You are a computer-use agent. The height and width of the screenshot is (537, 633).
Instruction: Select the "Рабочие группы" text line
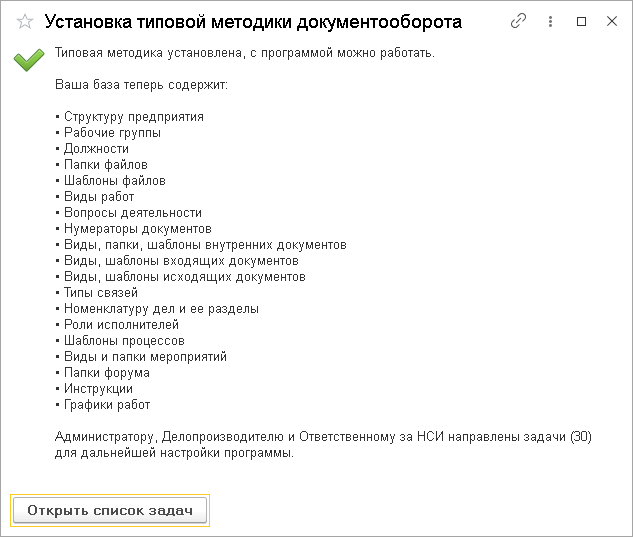coord(112,133)
